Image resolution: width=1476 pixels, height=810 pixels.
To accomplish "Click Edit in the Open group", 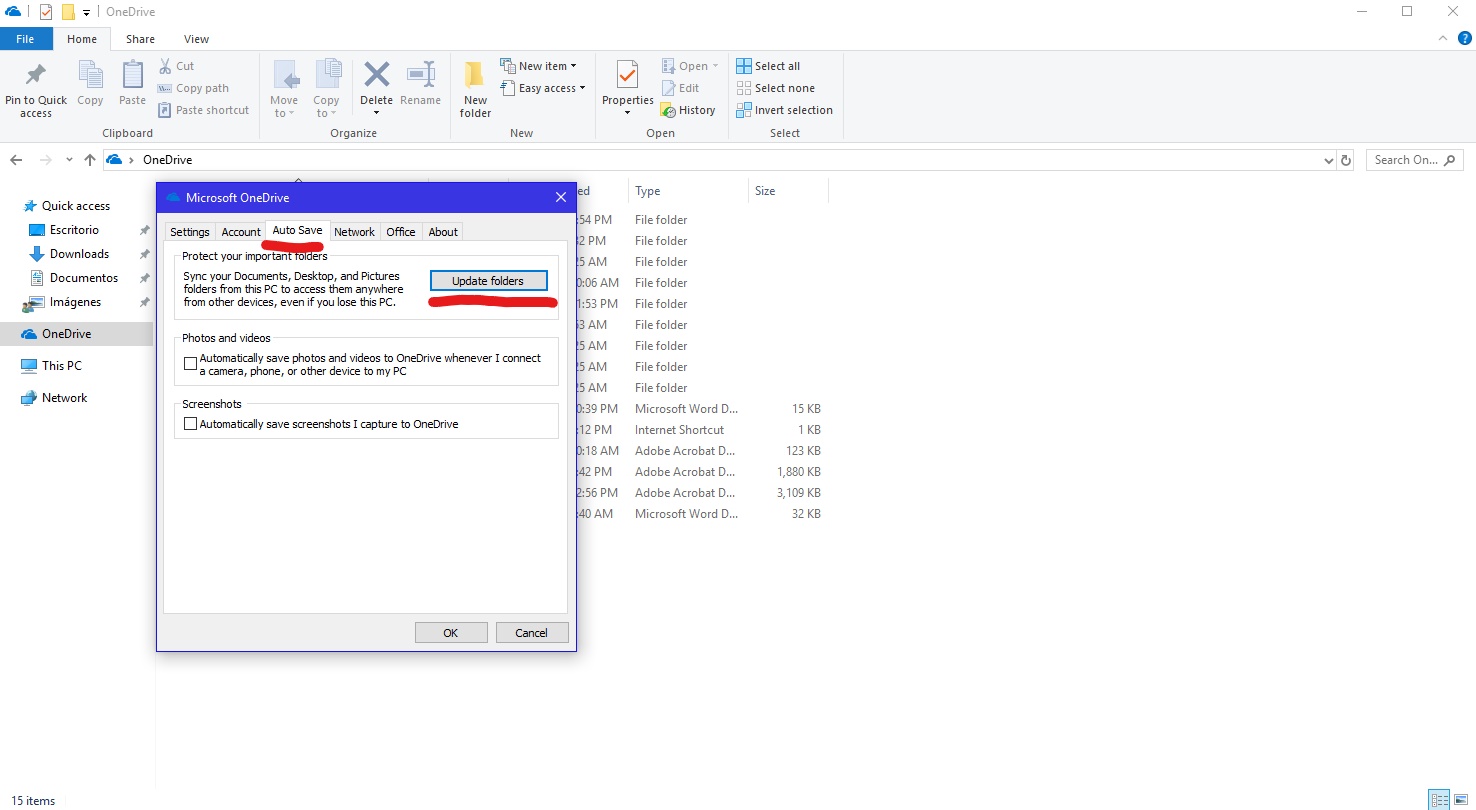I will click(680, 88).
